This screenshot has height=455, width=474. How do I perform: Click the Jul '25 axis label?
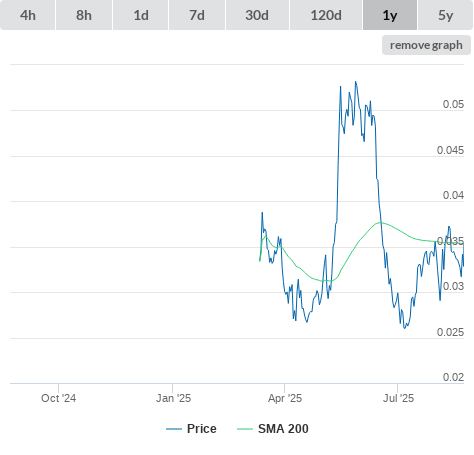click(x=398, y=398)
